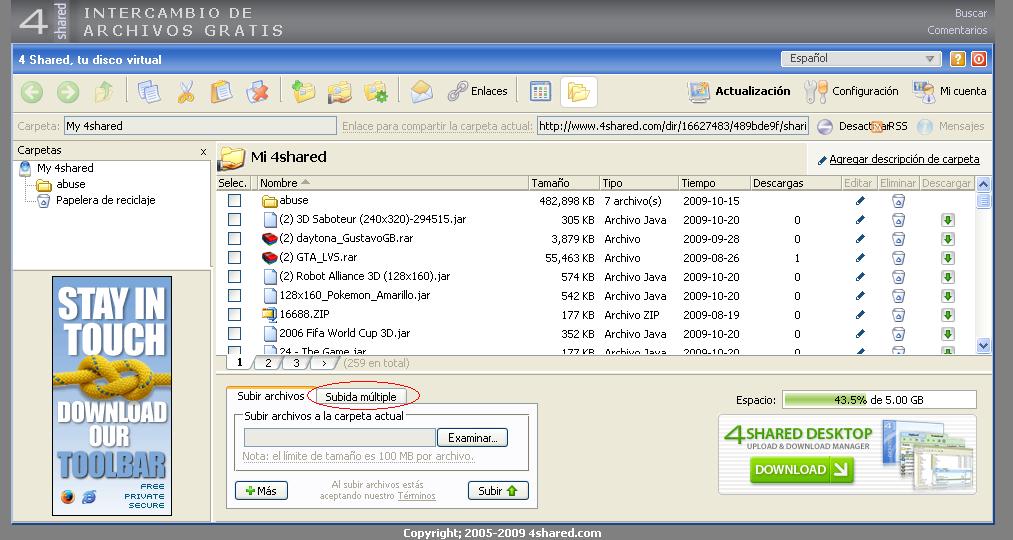Select 128x160_Pokemon_Amarillo.jar checkbox

tap(235, 295)
